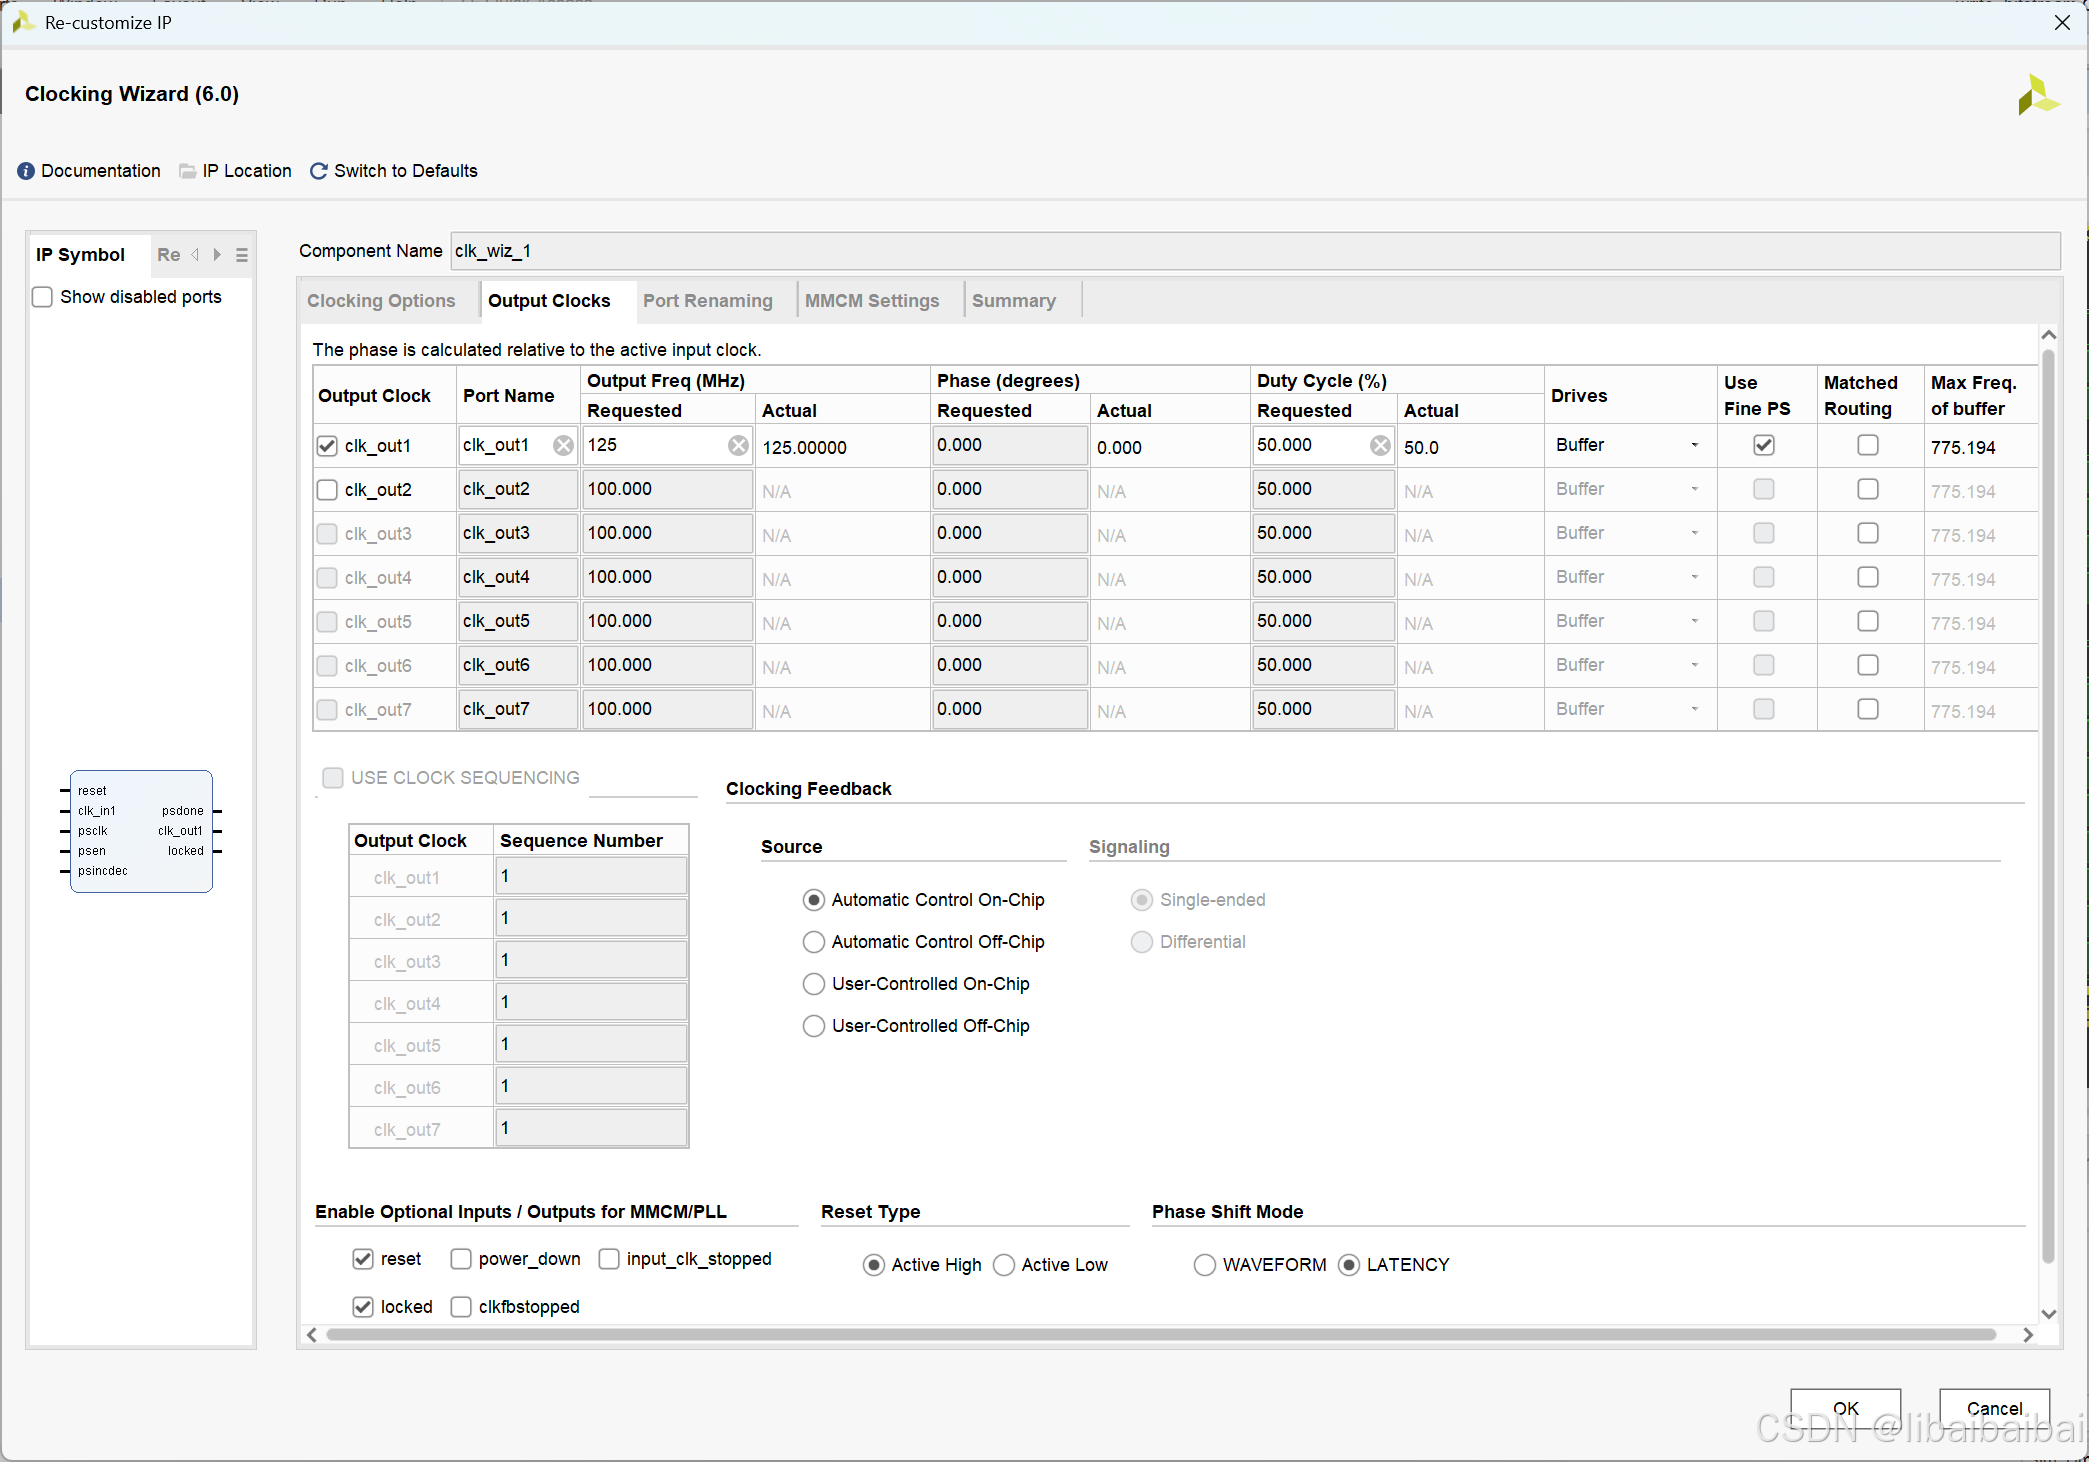The height and width of the screenshot is (1462, 2089).
Task: Open the IP Symbol panel tab list icon
Action: (x=242, y=255)
